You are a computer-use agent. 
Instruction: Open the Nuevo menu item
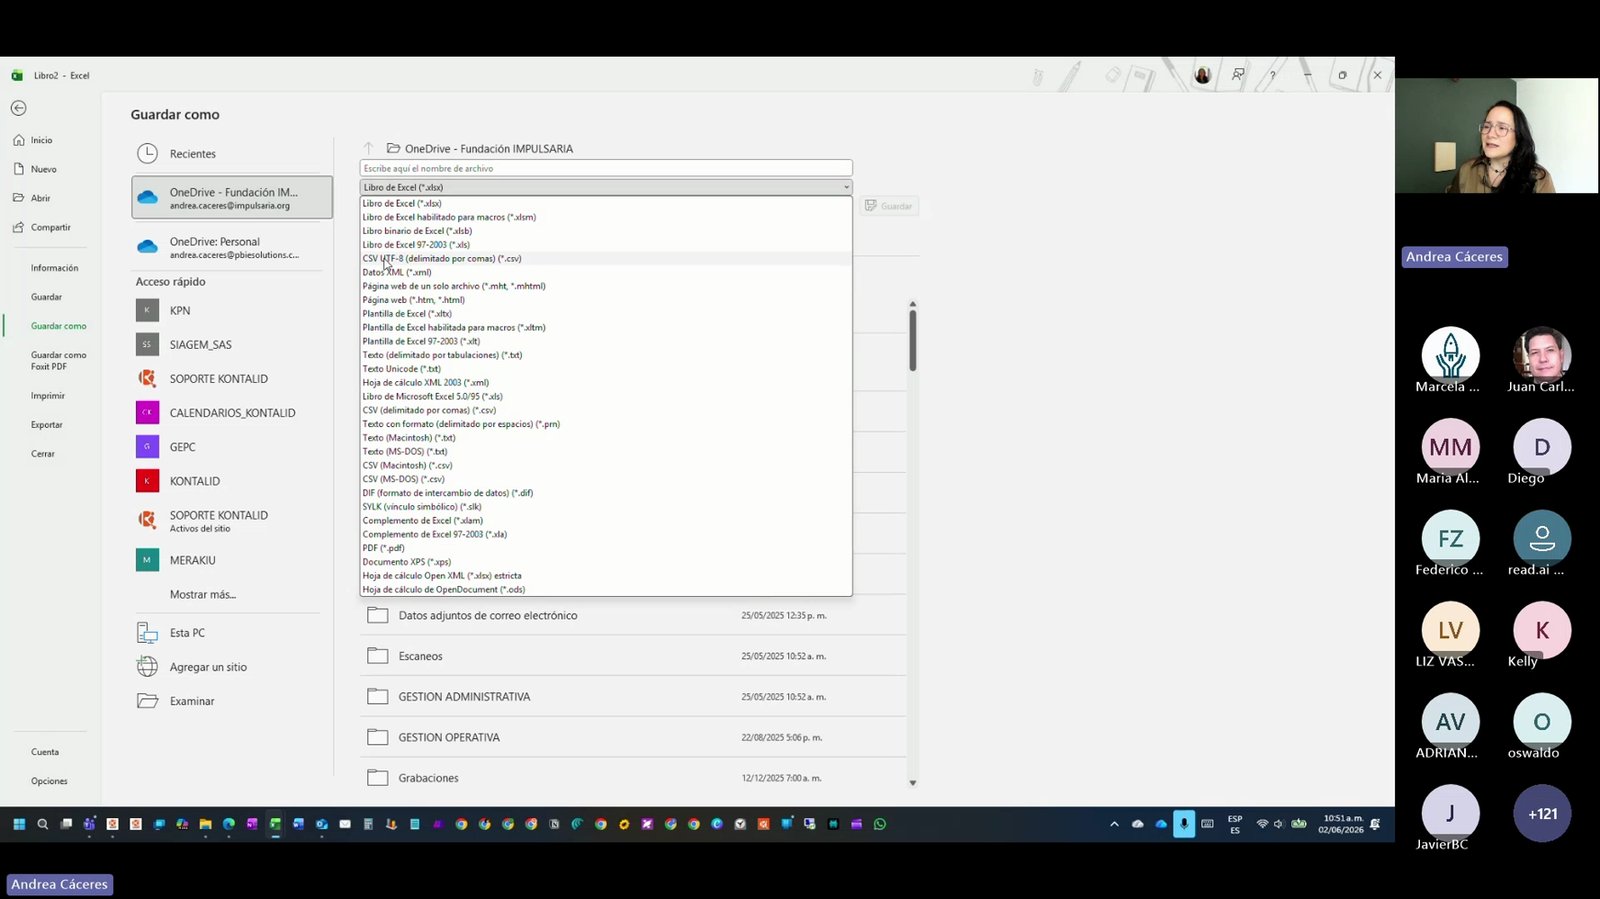pos(43,169)
